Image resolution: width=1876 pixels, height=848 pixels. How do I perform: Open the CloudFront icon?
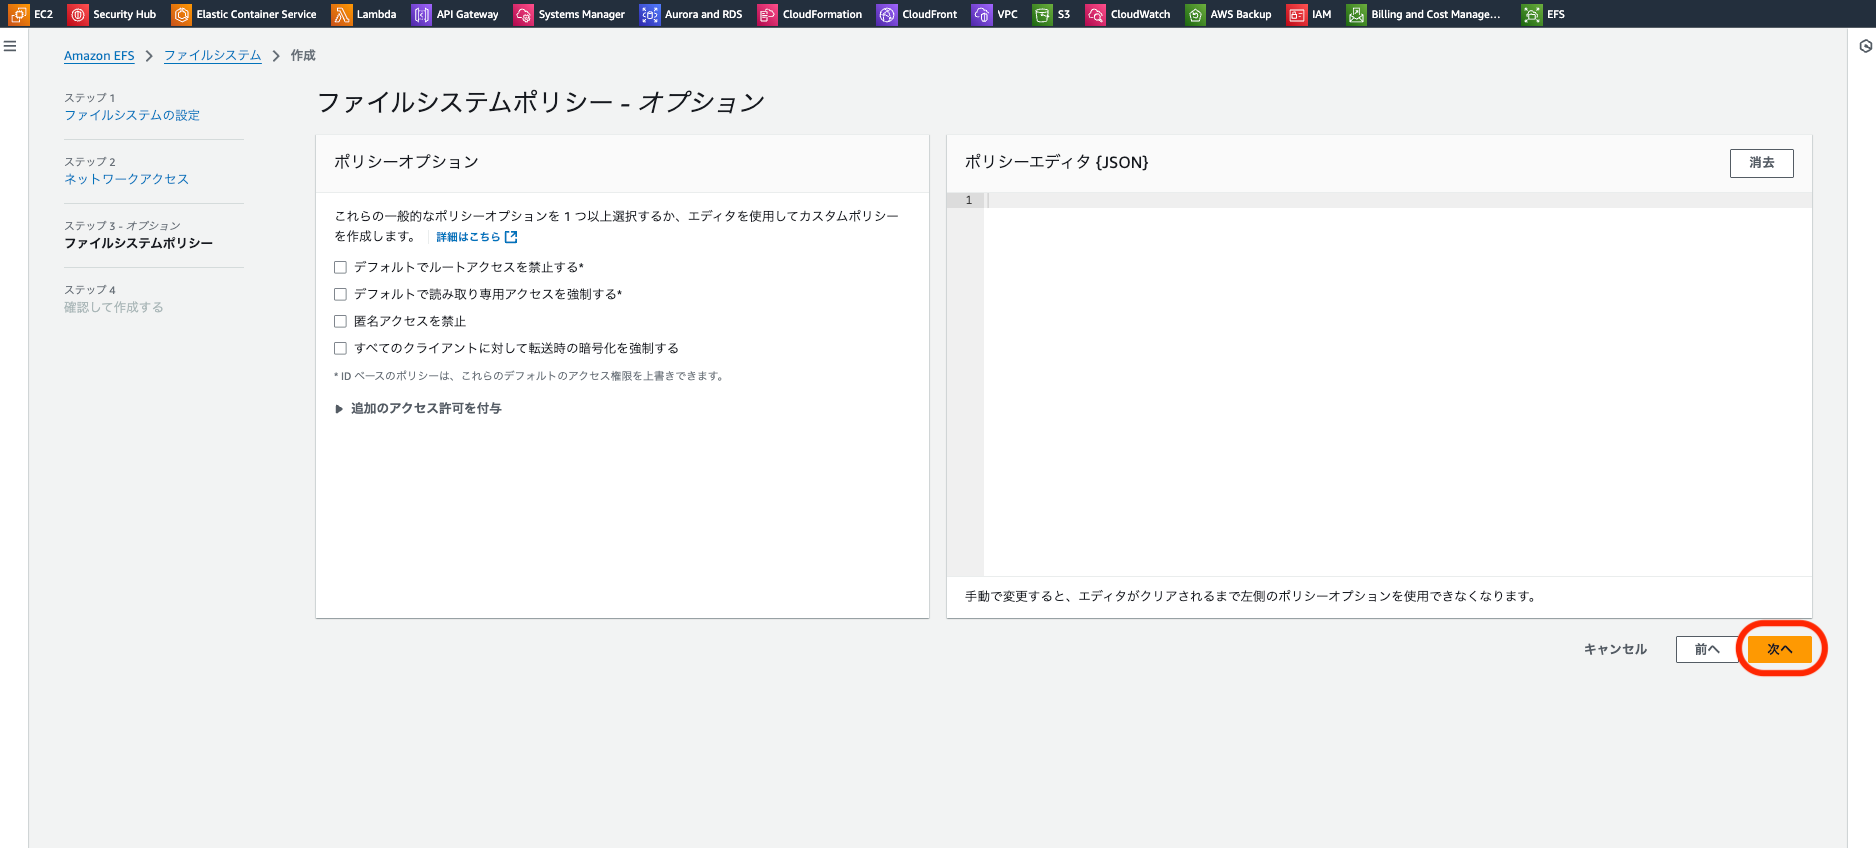pos(887,14)
